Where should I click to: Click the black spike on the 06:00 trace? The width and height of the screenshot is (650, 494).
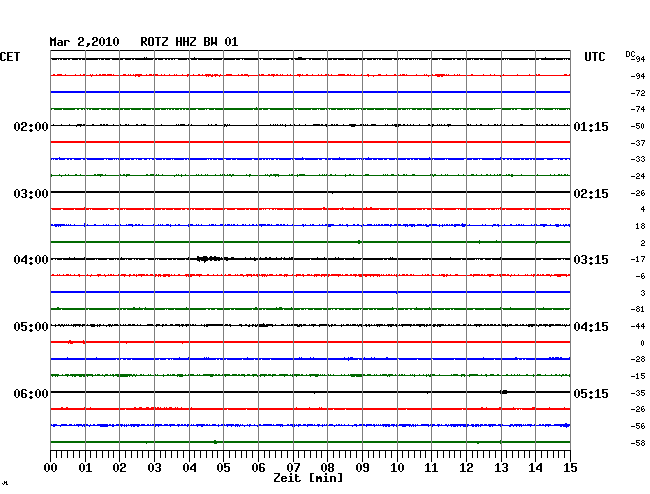pyautogui.click(x=504, y=392)
